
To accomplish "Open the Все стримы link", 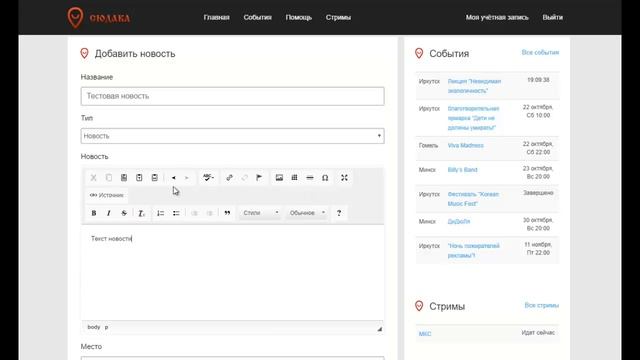I will (542, 305).
